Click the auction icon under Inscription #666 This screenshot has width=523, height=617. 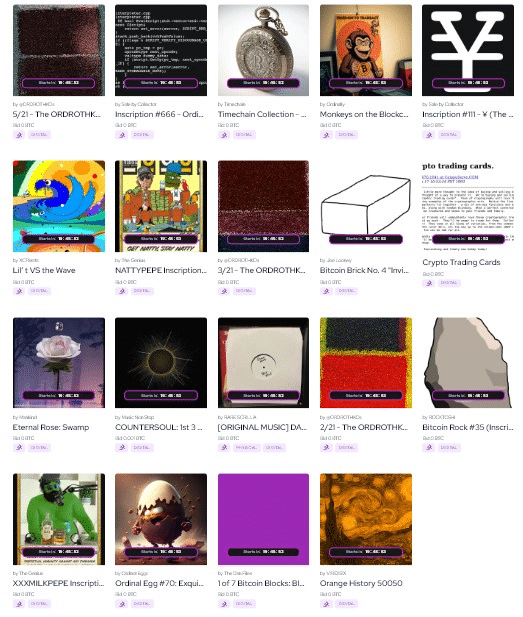[122, 135]
